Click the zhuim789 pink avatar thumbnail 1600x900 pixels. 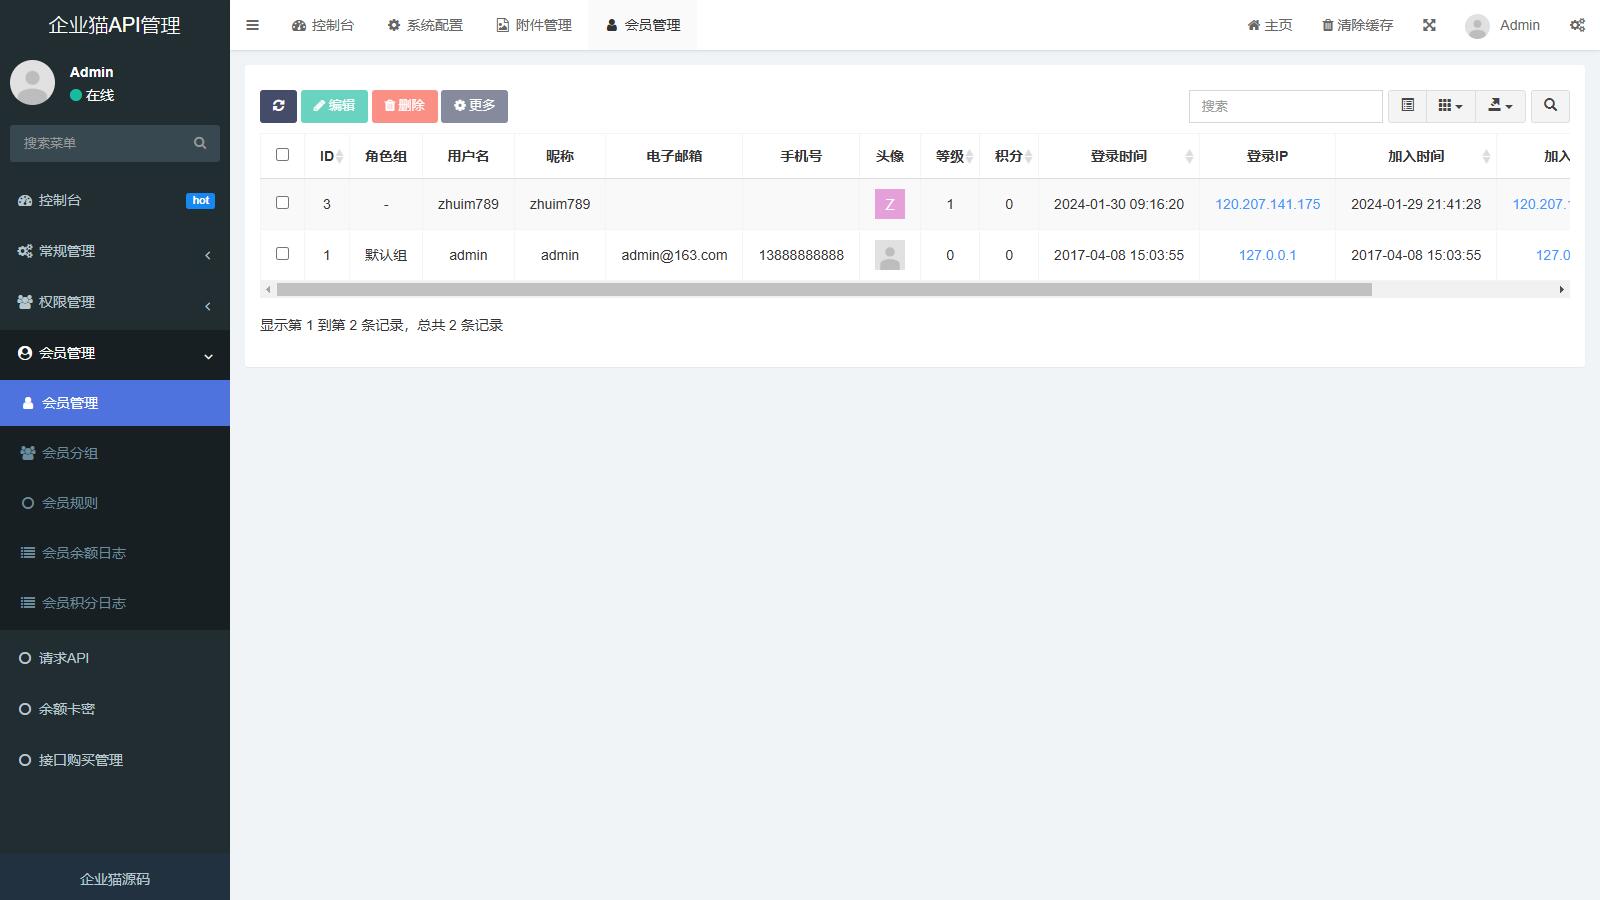889,204
